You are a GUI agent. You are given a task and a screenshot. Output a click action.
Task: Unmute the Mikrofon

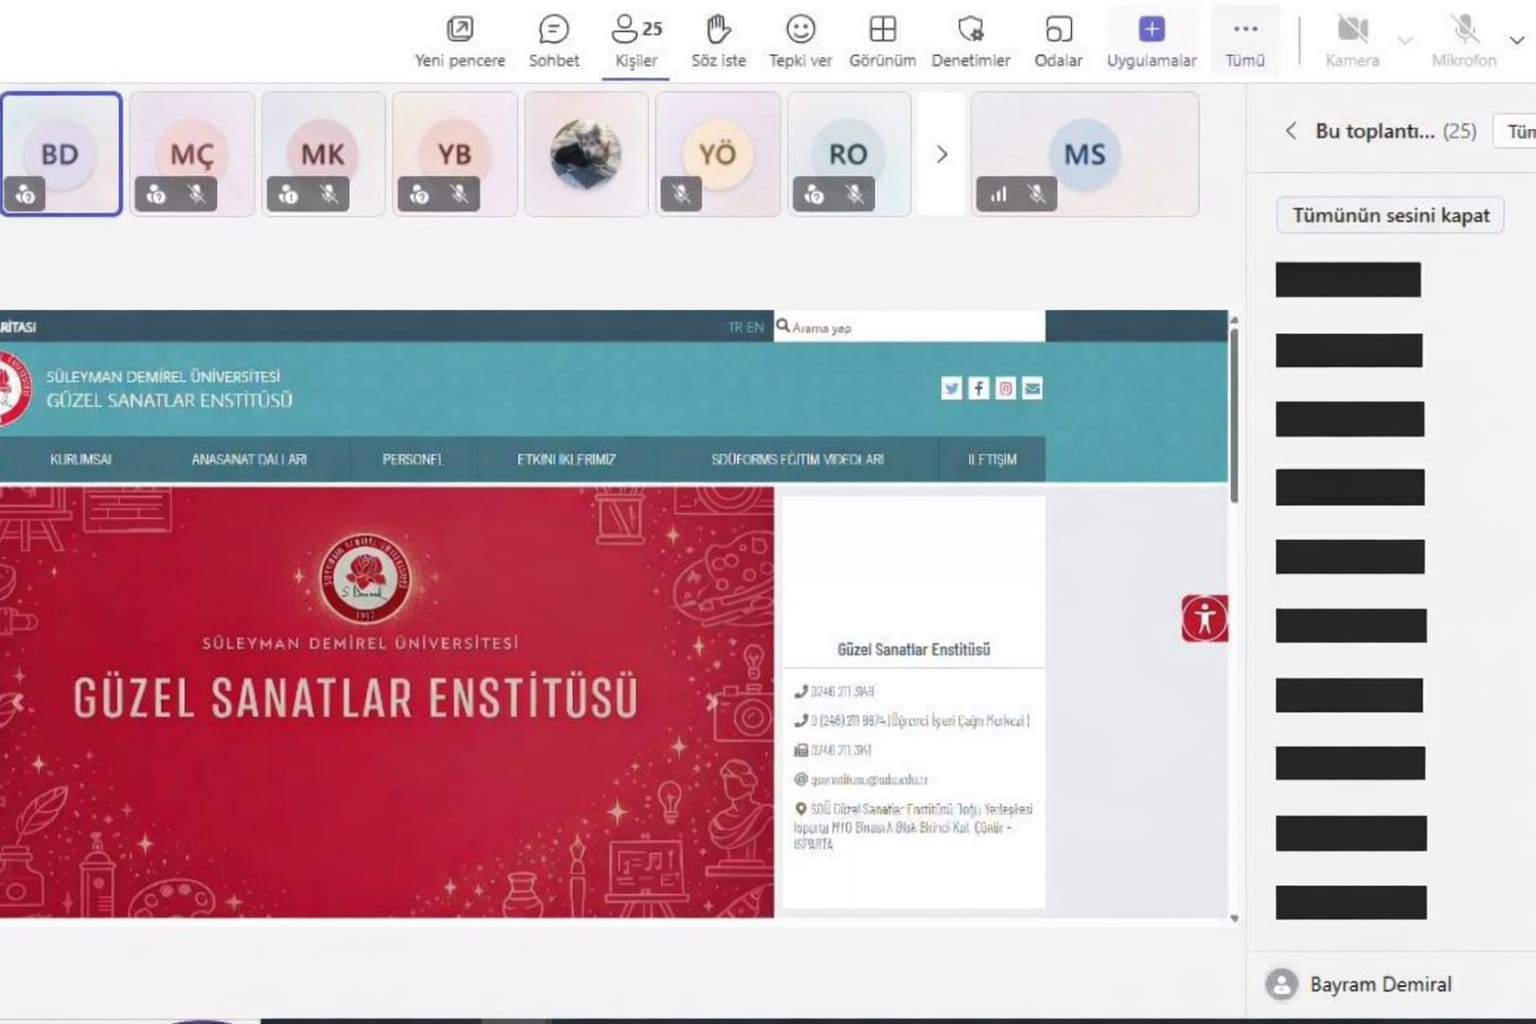[1464, 42]
